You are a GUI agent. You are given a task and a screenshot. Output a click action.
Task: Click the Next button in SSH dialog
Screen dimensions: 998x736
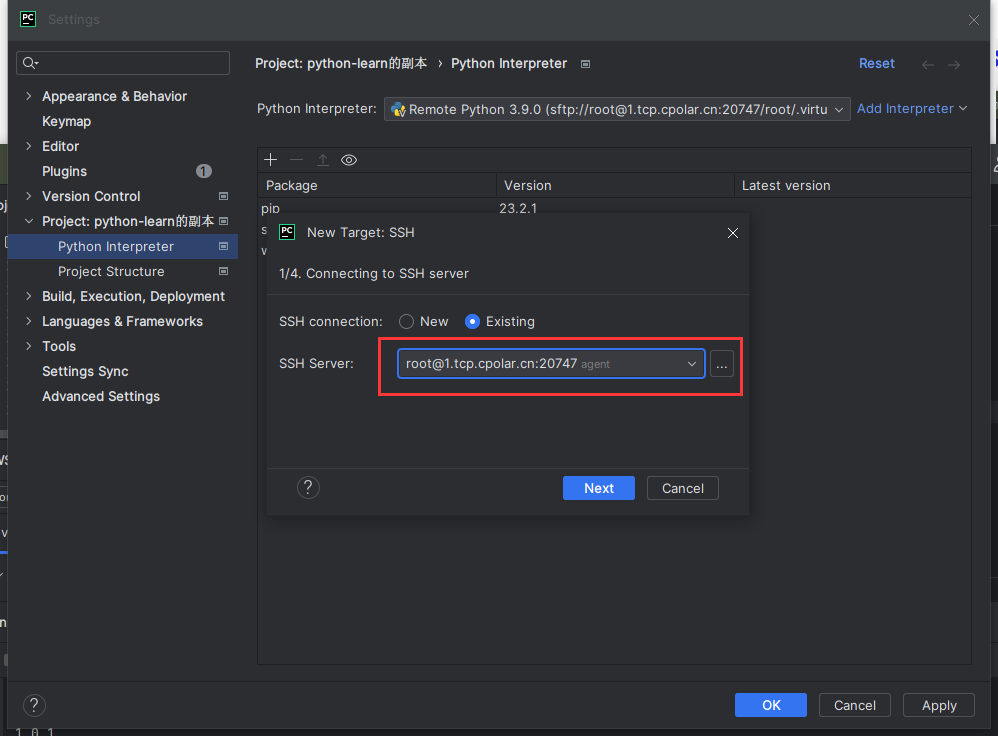(x=598, y=488)
